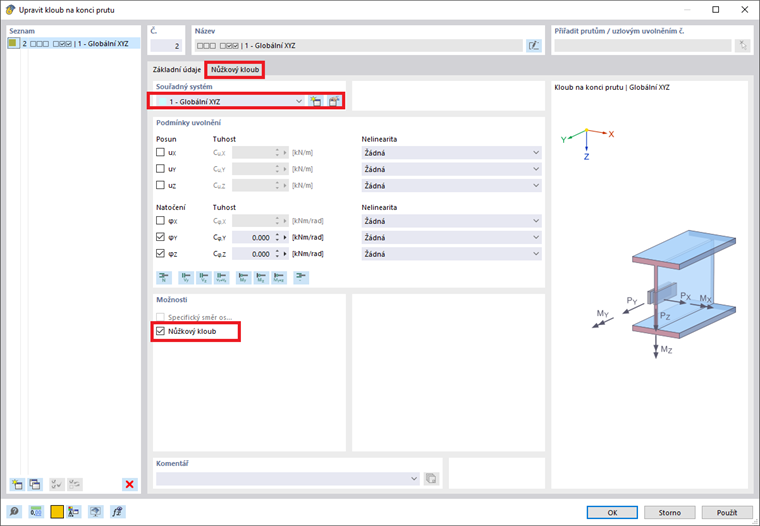Click the OK button
This screenshot has width=760, height=526.
tap(612, 512)
